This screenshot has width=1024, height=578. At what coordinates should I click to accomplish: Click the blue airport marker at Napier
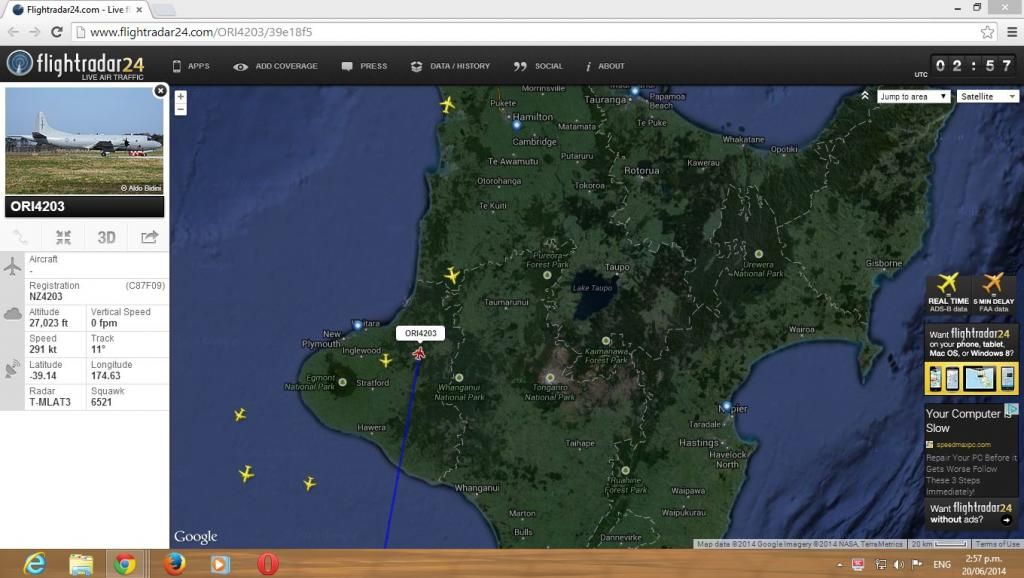pyautogui.click(x=727, y=407)
